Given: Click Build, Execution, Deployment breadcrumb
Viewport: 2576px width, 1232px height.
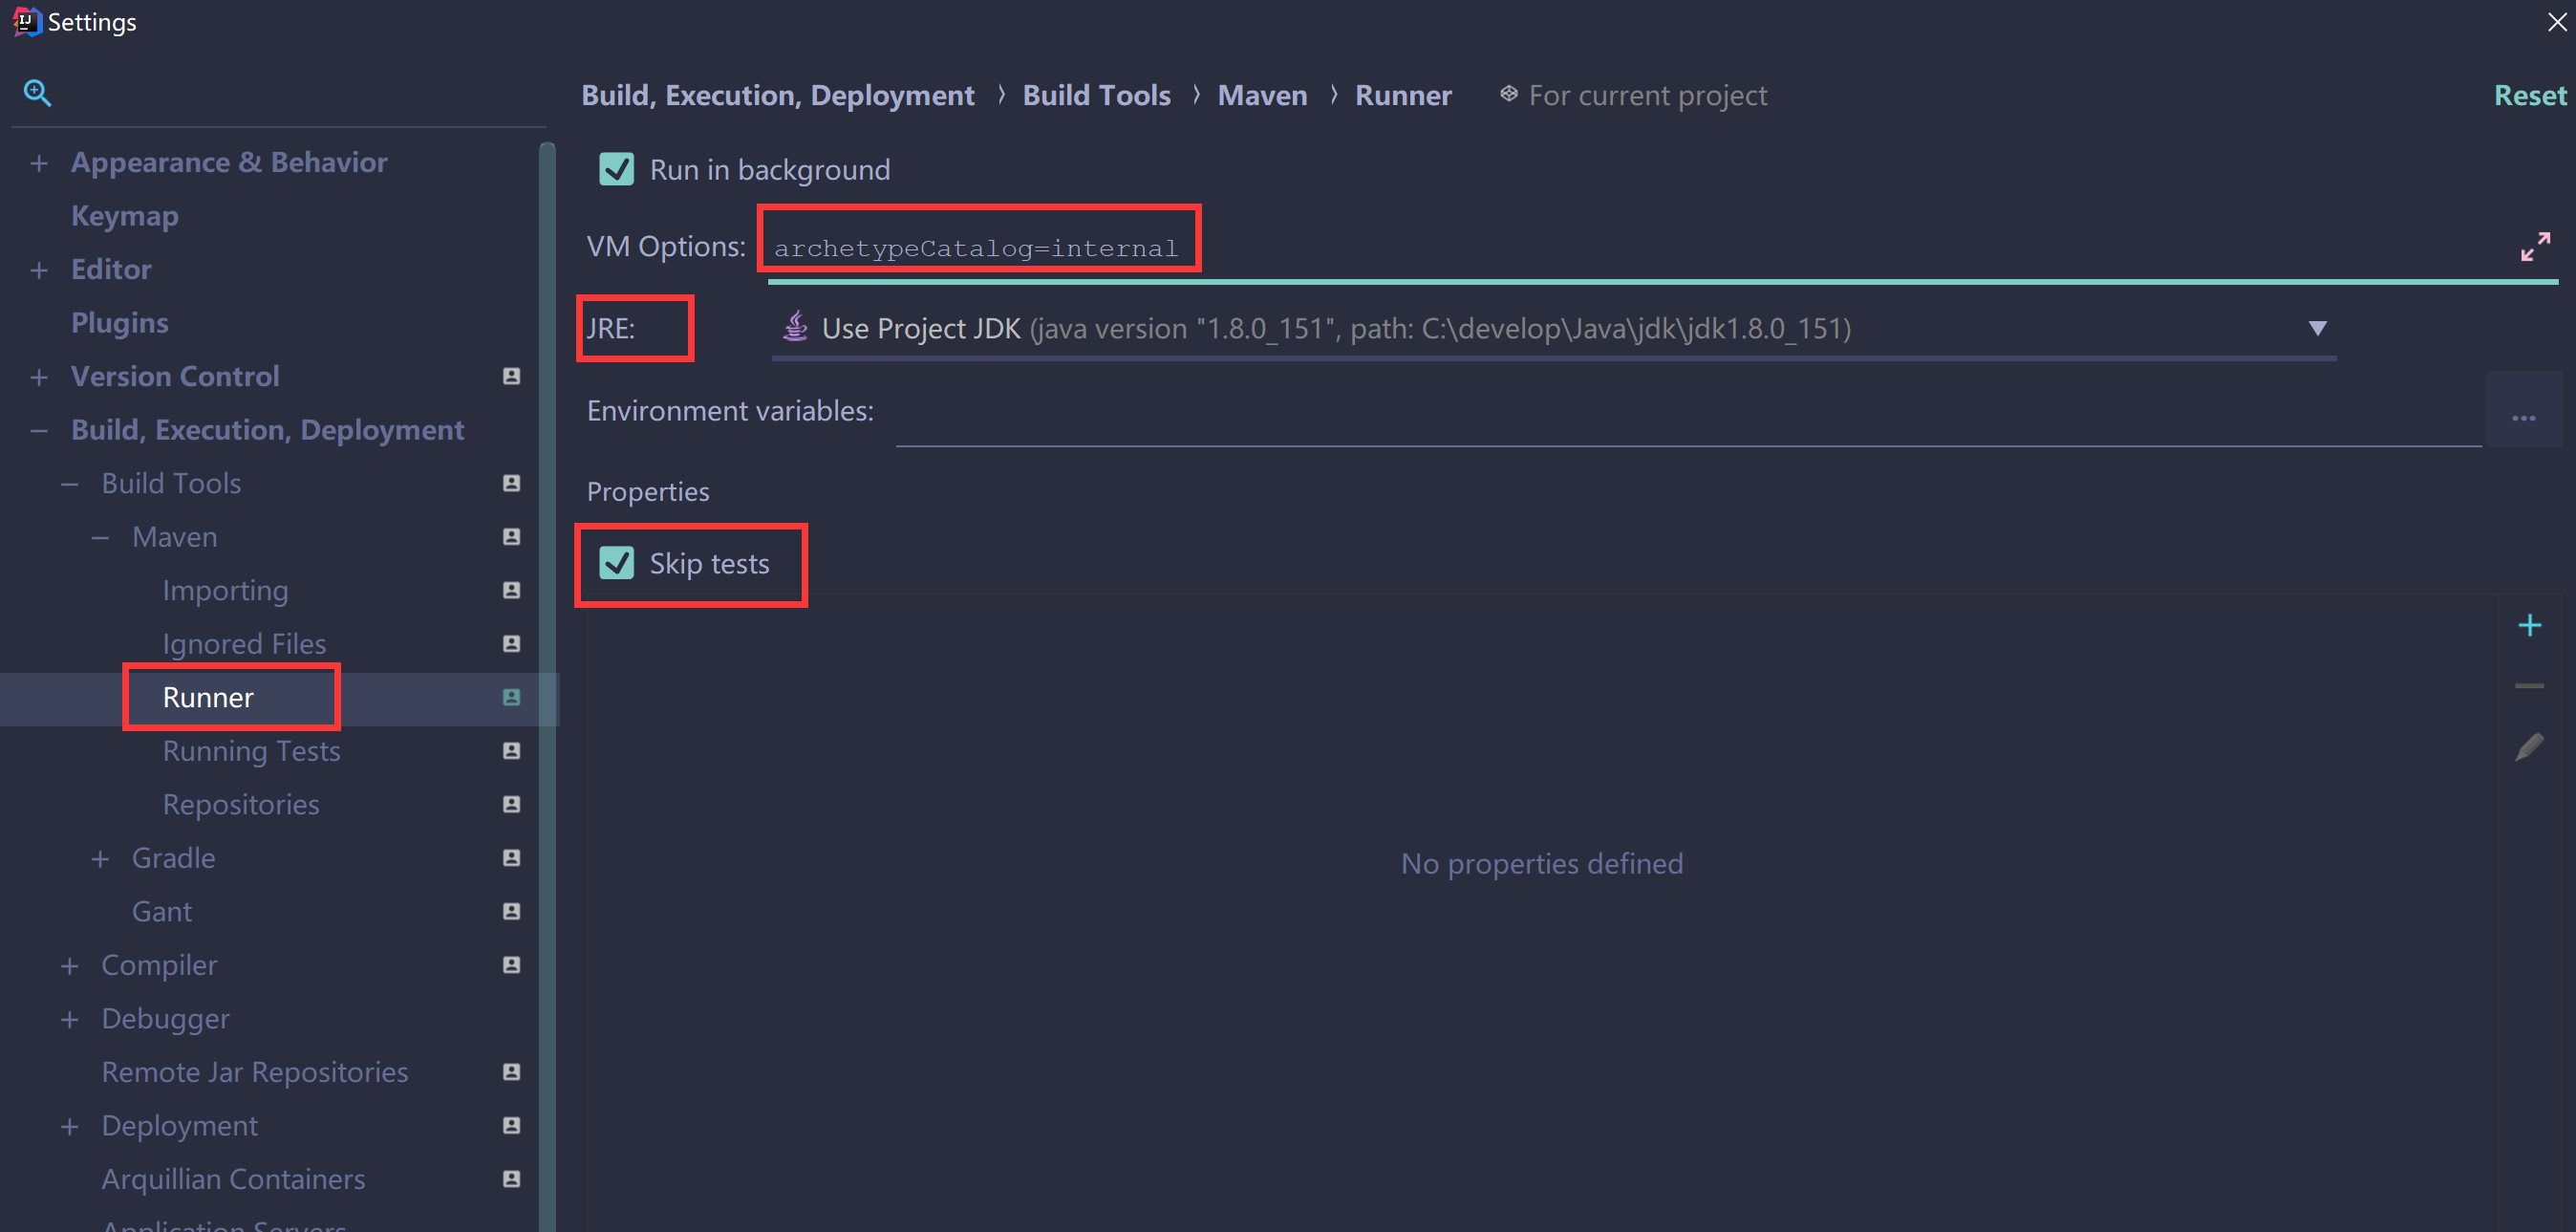Looking at the screenshot, I should (778, 95).
